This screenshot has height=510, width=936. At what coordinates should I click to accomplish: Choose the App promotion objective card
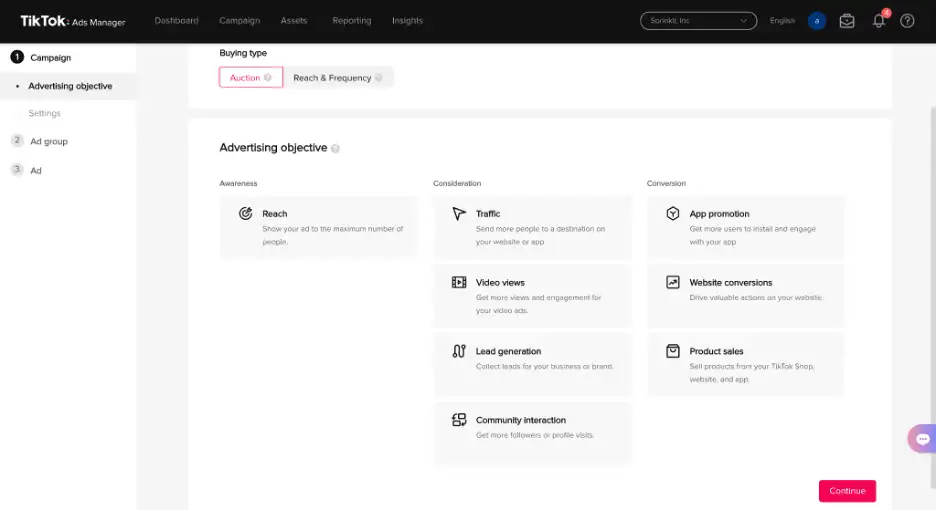(x=746, y=227)
